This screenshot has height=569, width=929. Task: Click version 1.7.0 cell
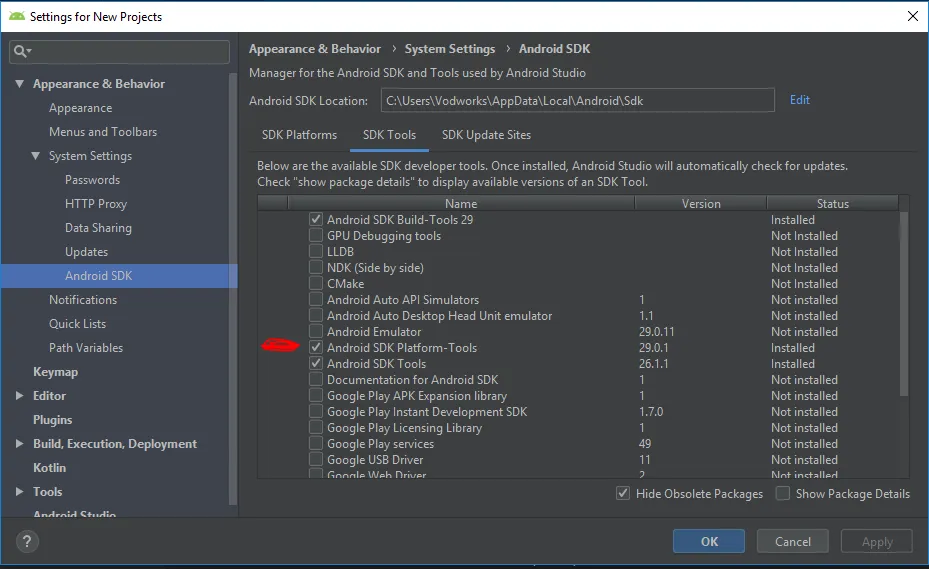pos(651,411)
